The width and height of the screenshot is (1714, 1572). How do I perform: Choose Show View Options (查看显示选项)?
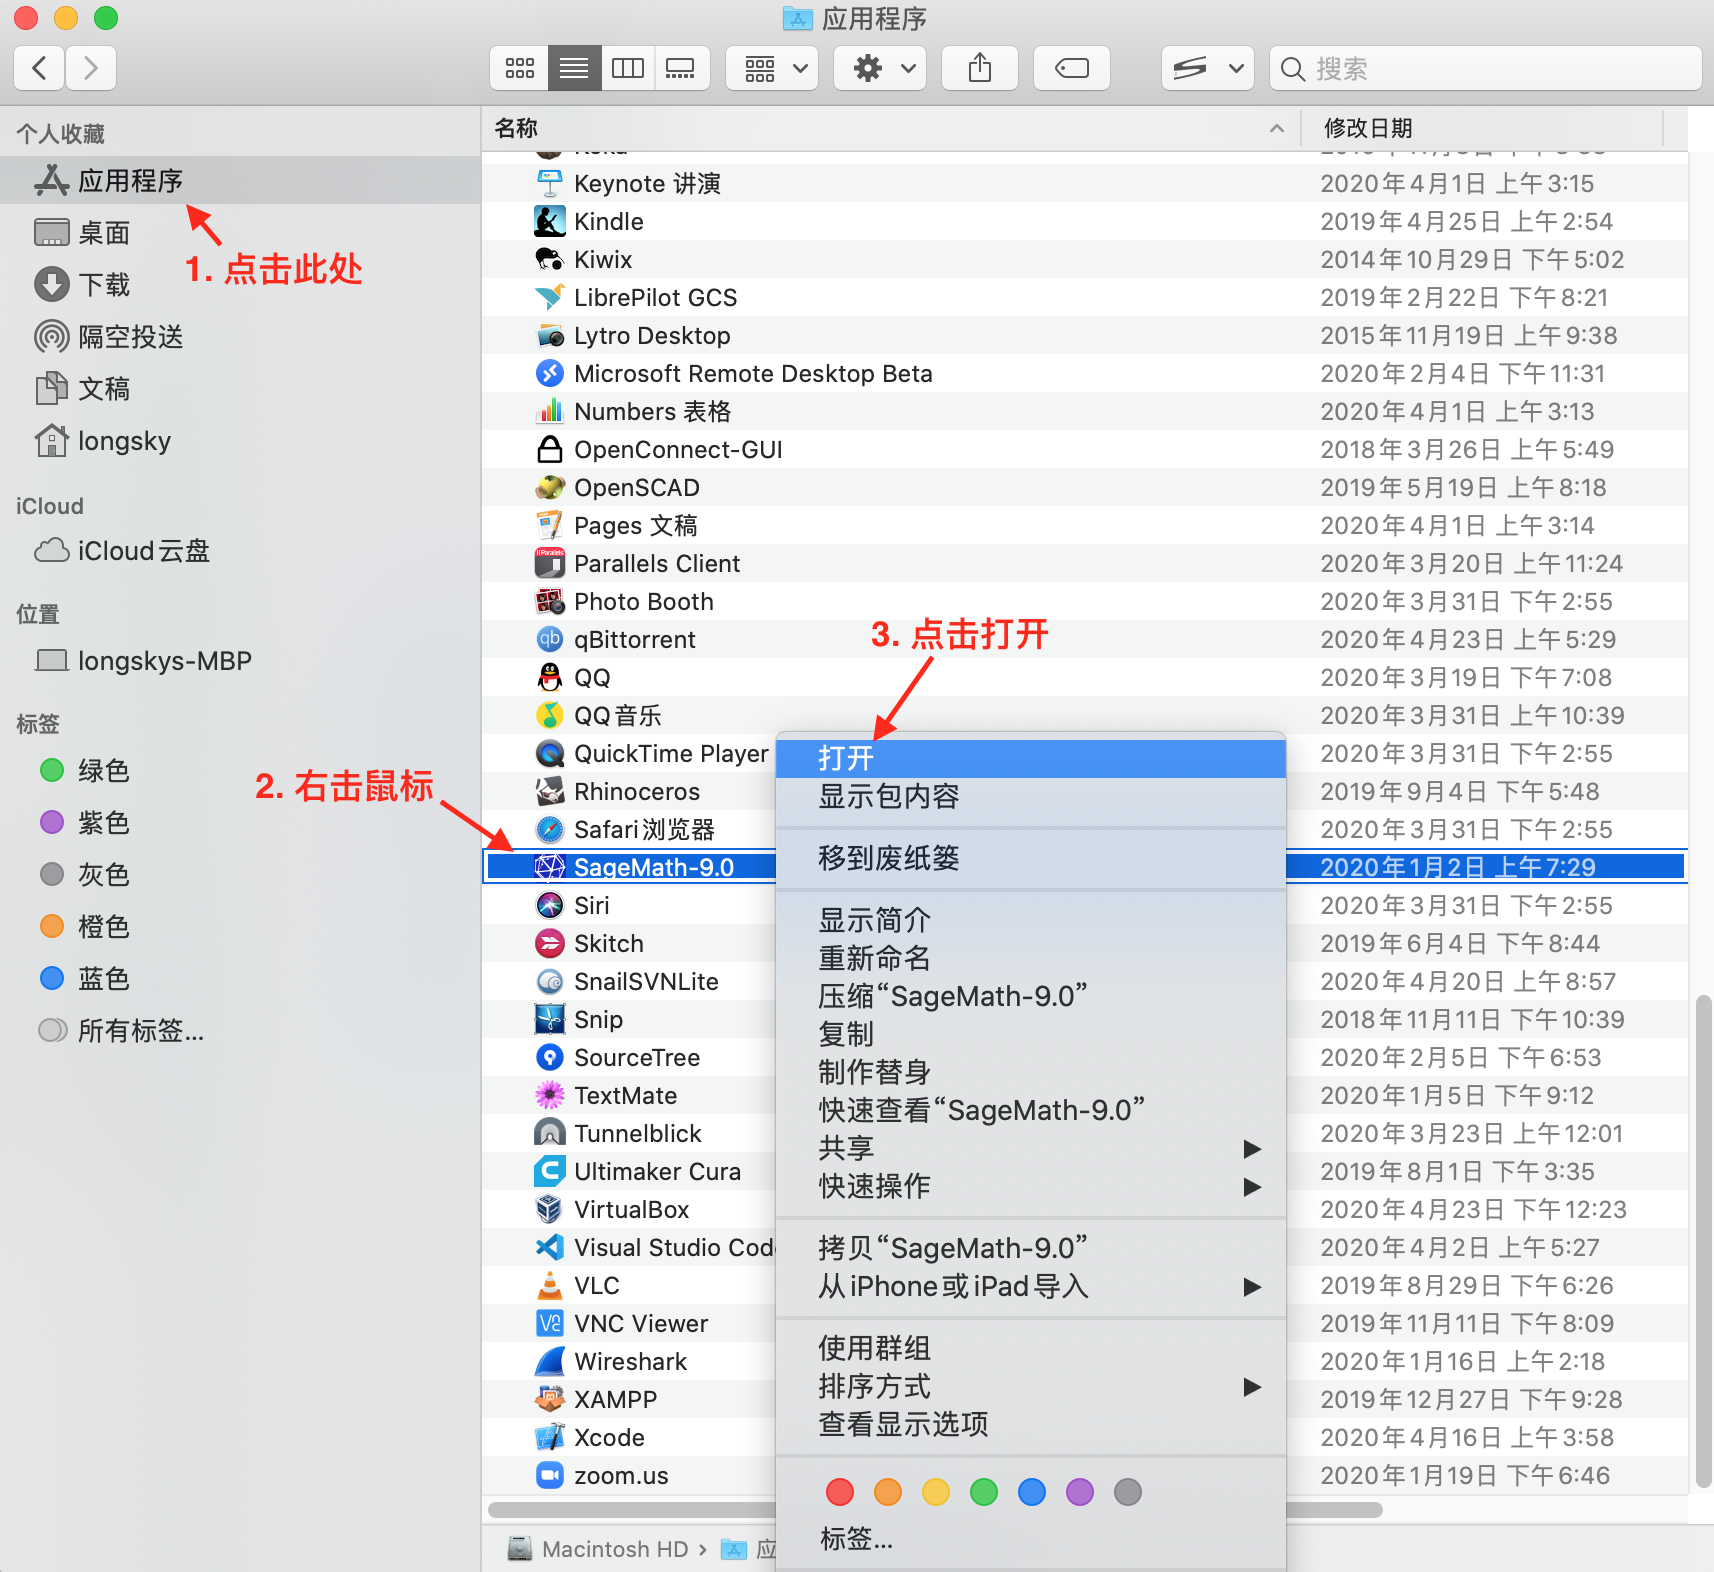coord(1031,1424)
